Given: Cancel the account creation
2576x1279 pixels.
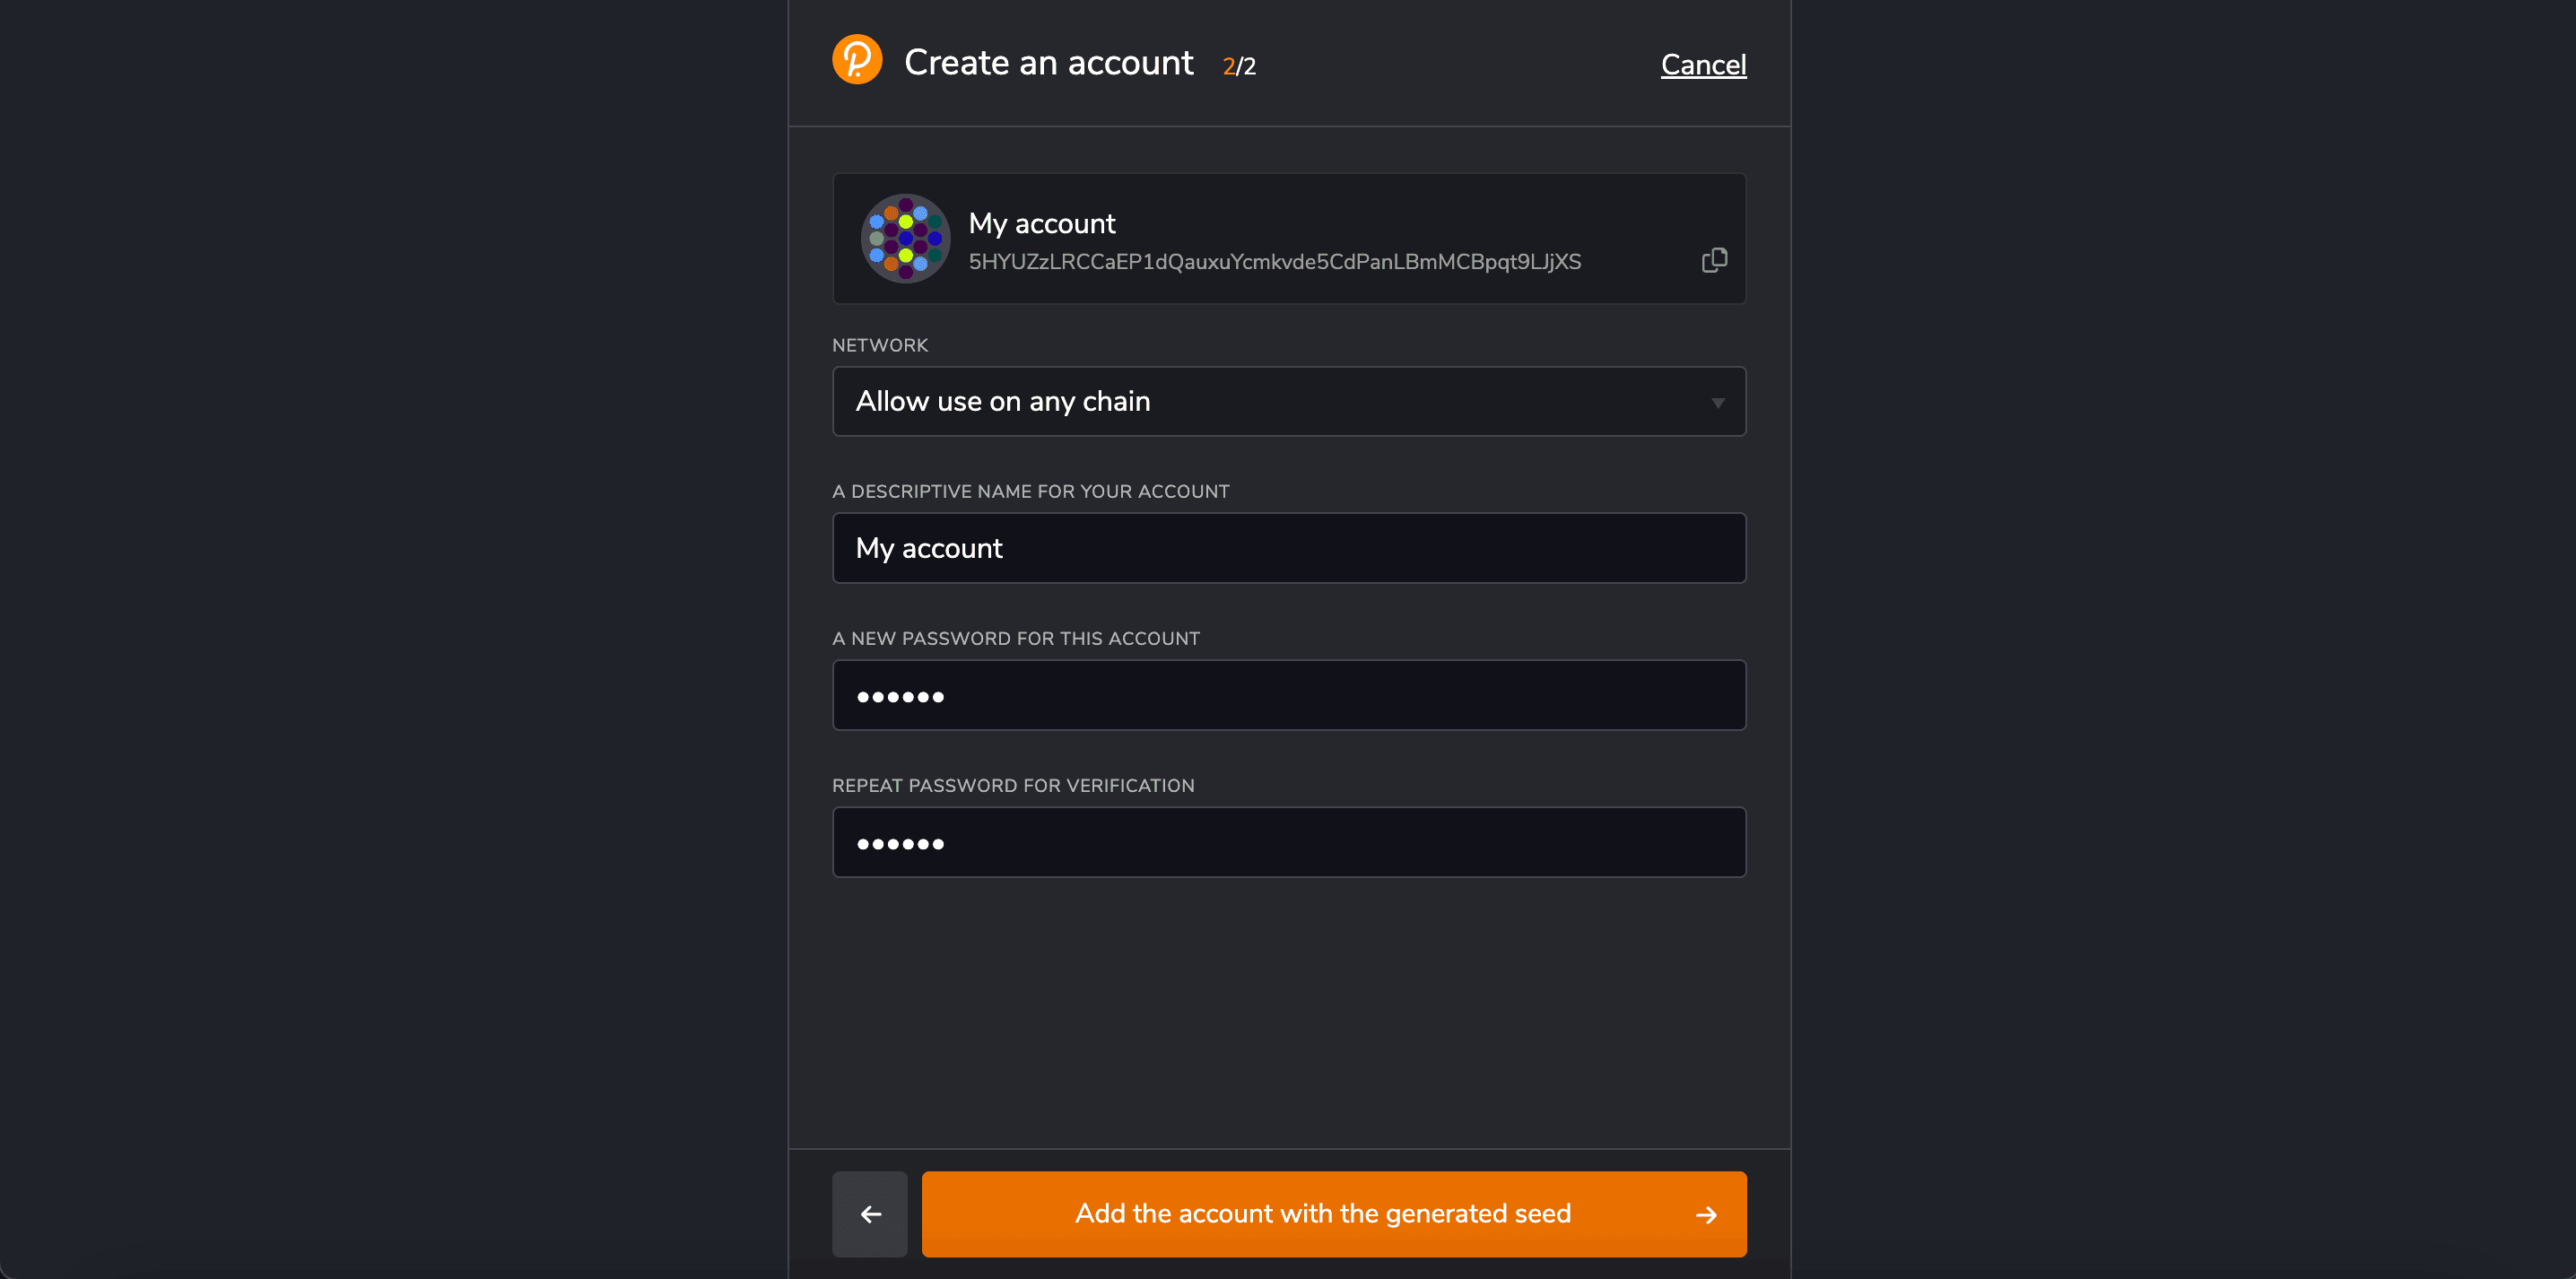Looking at the screenshot, I should (x=1703, y=65).
